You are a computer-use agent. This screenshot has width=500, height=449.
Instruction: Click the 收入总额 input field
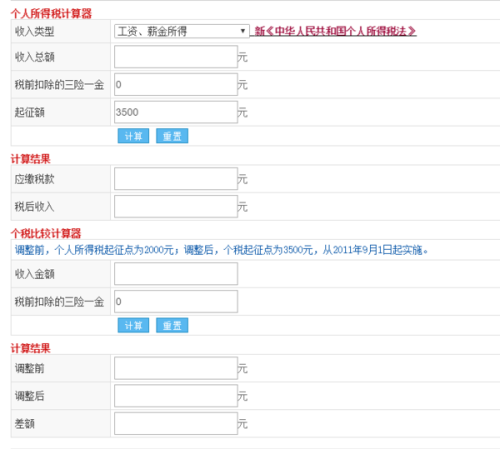click(x=176, y=57)
